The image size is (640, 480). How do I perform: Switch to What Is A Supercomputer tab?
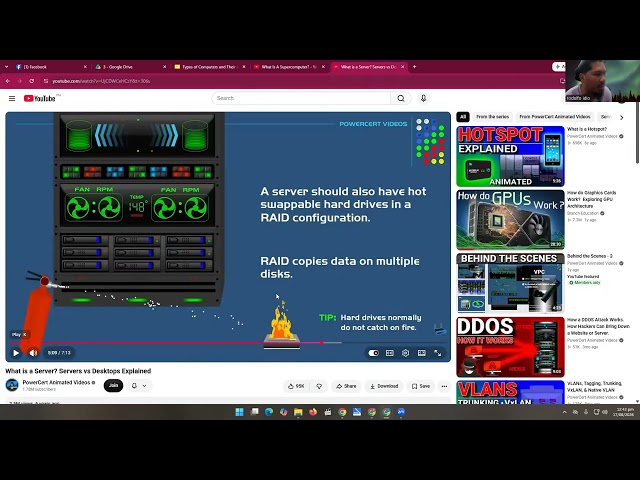pos(289,67)
